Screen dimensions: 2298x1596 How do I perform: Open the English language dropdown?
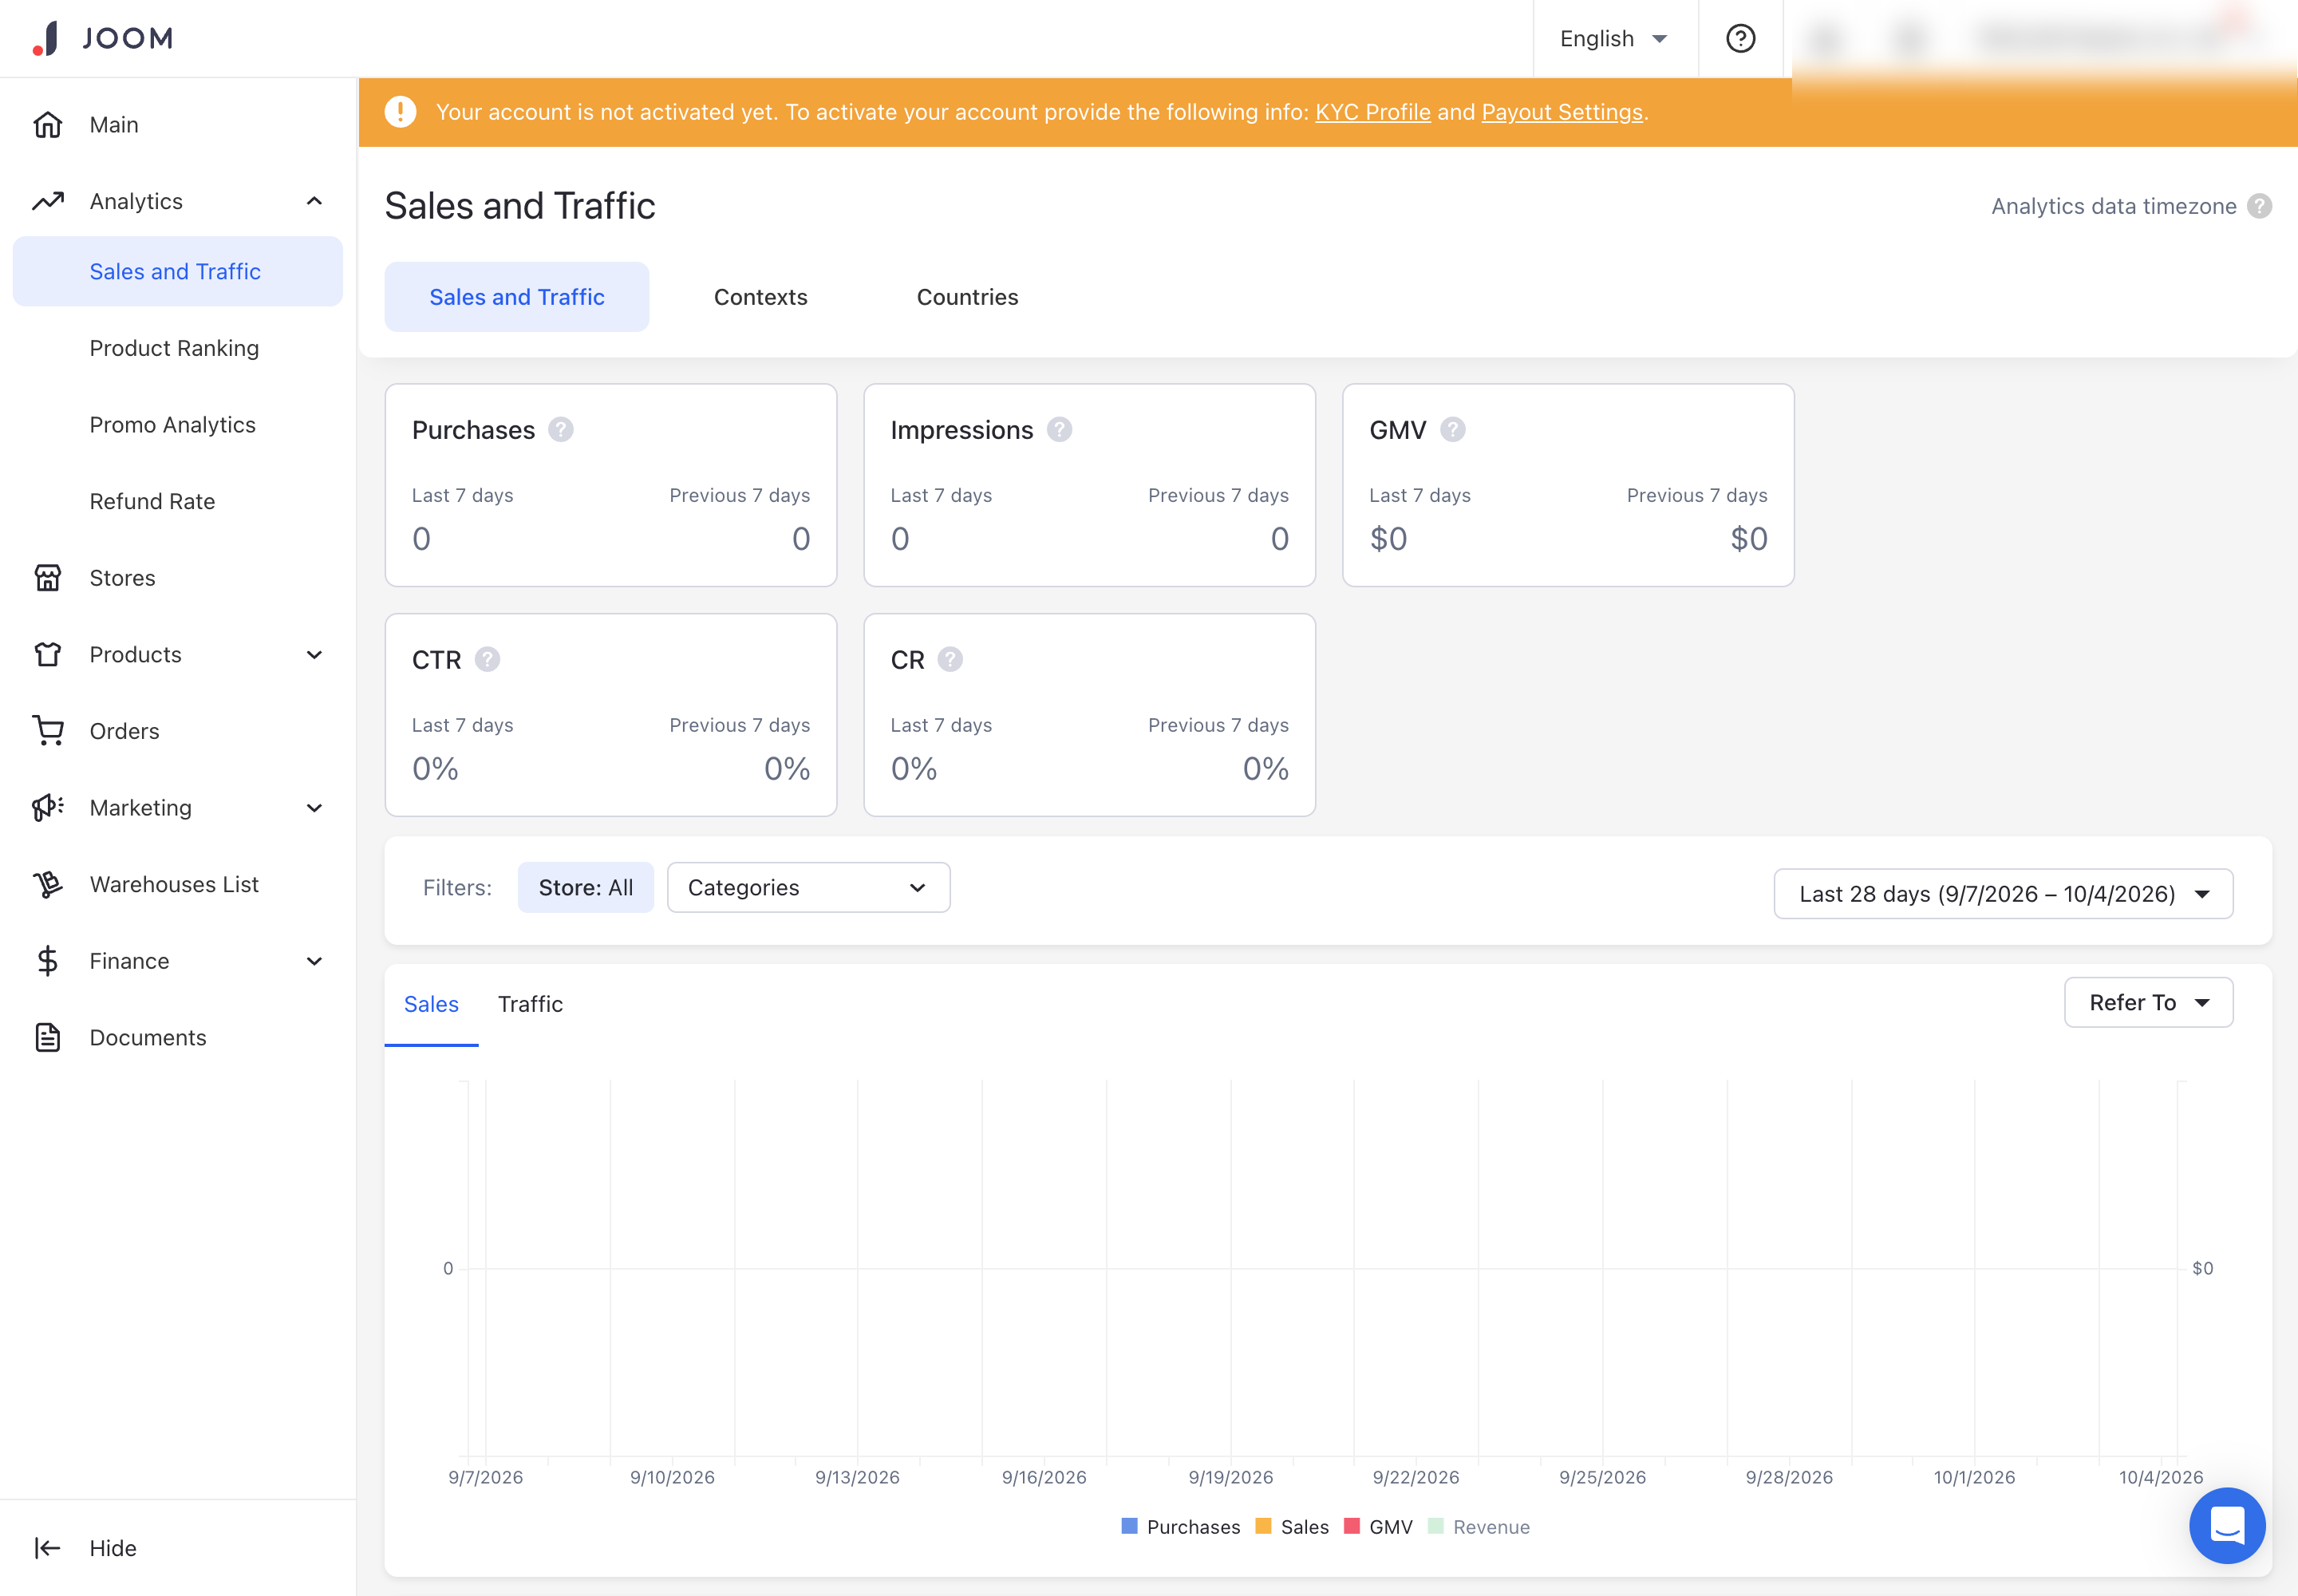point(1614,38)
